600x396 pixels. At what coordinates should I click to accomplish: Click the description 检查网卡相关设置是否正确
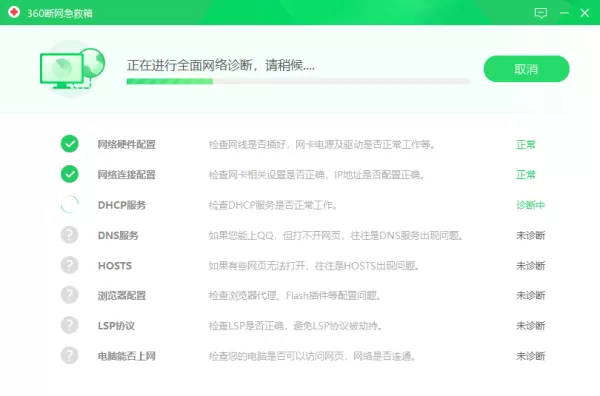(316, 175)
